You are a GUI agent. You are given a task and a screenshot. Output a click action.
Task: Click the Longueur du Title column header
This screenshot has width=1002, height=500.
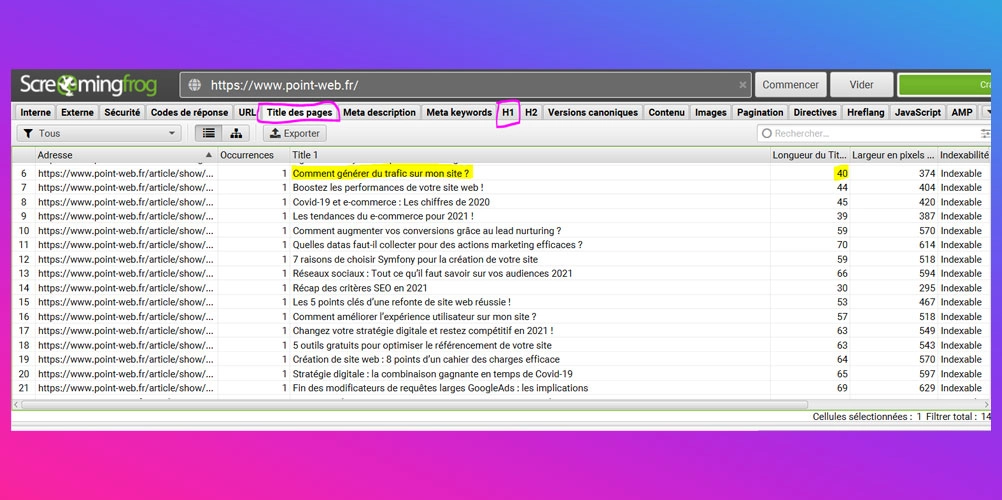coord(810,155)
